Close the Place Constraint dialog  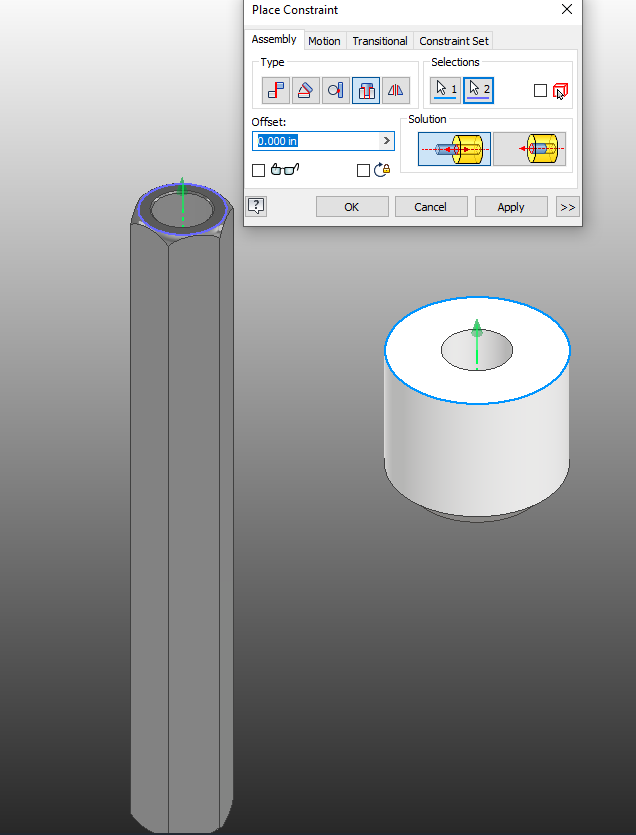567,10
